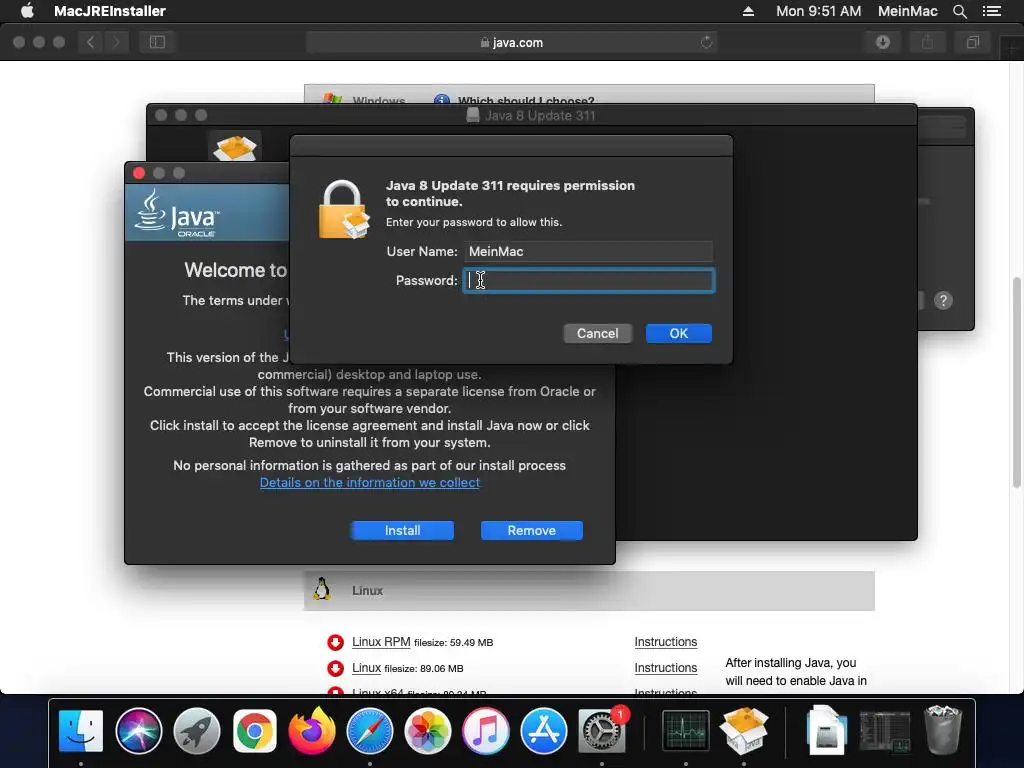Open the clock showing Mon 9:51 AM
The image size is (1024, 768).
coord(818,11)
